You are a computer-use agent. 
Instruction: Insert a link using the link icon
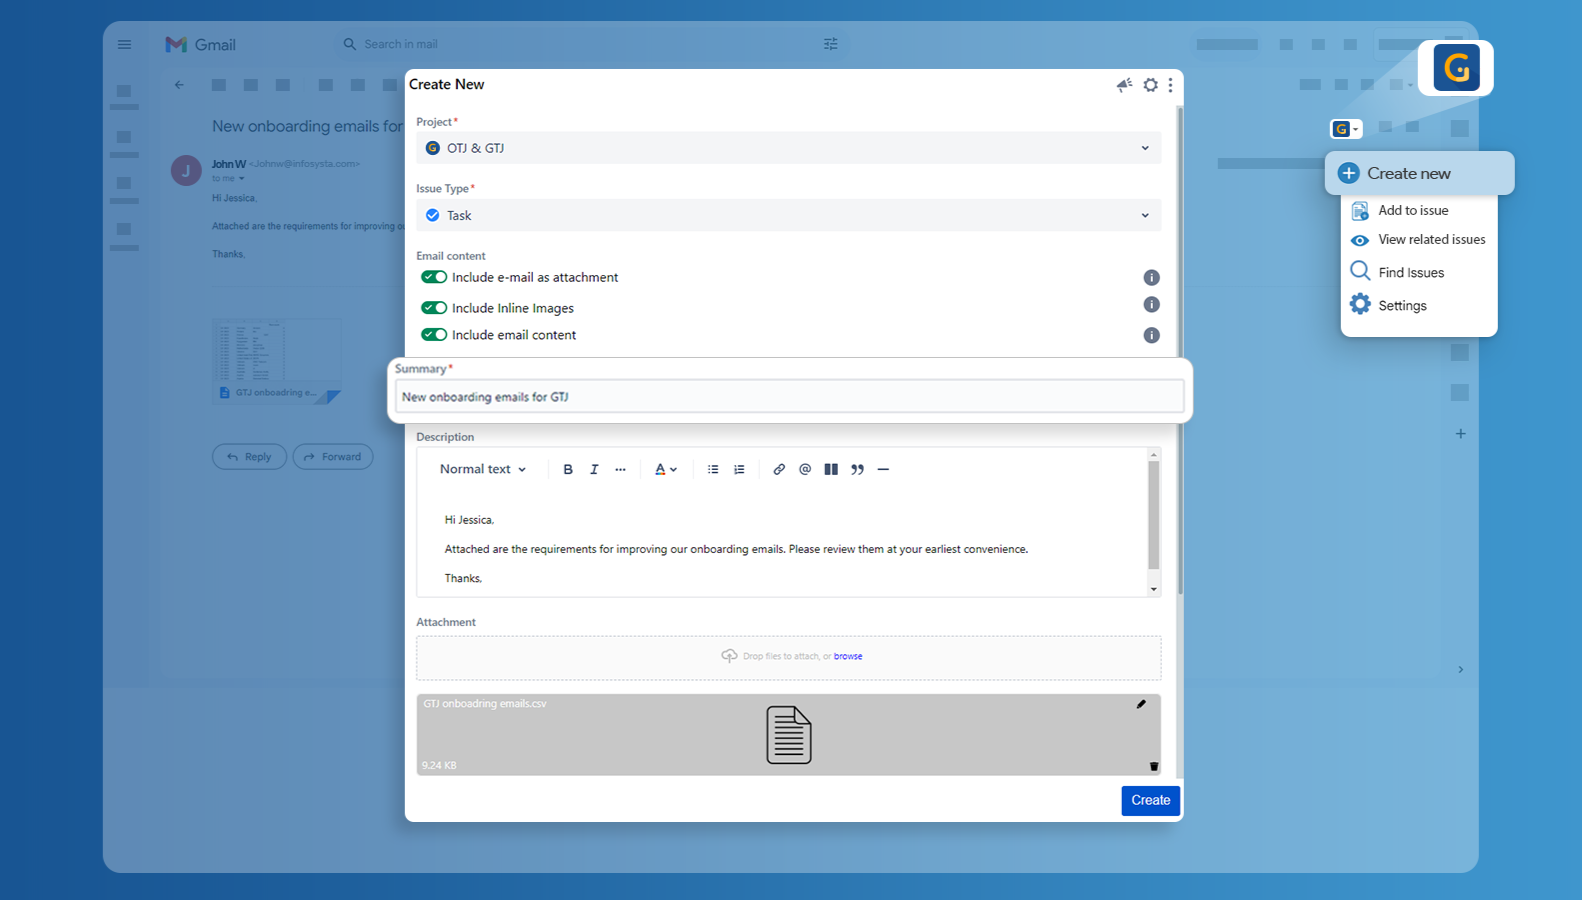[x=779, y=469]
